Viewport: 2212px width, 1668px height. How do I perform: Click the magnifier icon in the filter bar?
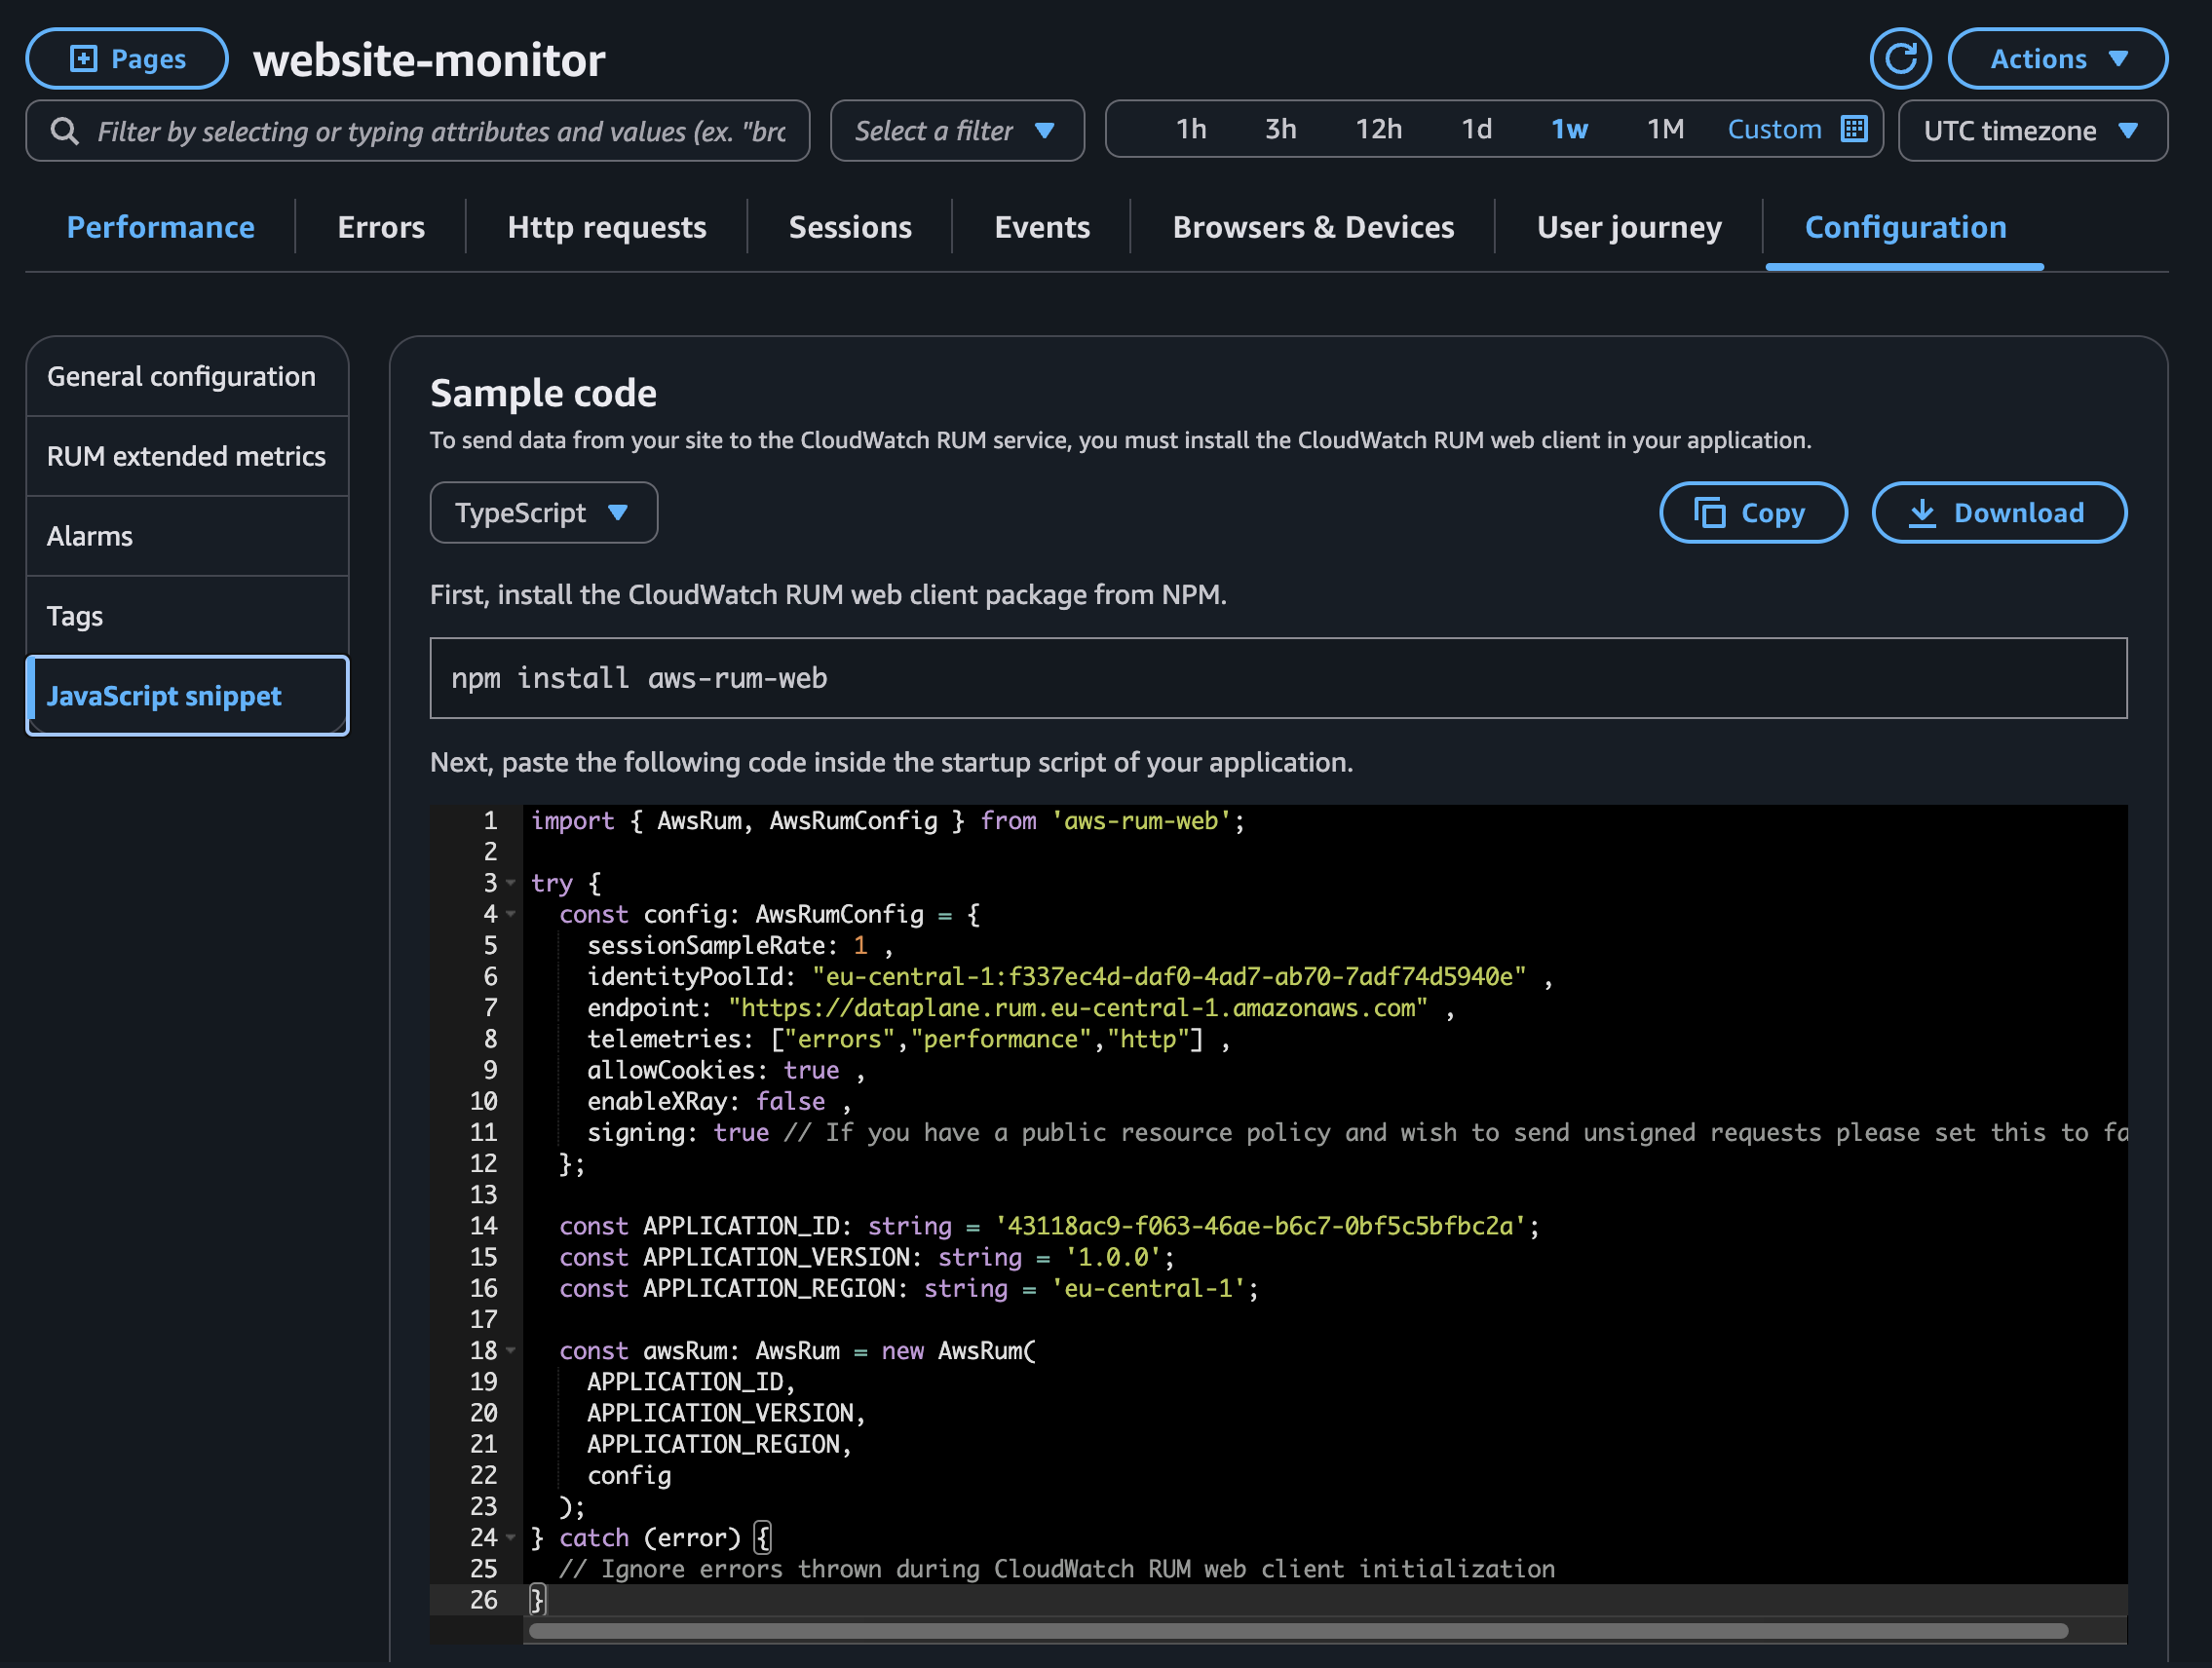click(x=64, y=130)
